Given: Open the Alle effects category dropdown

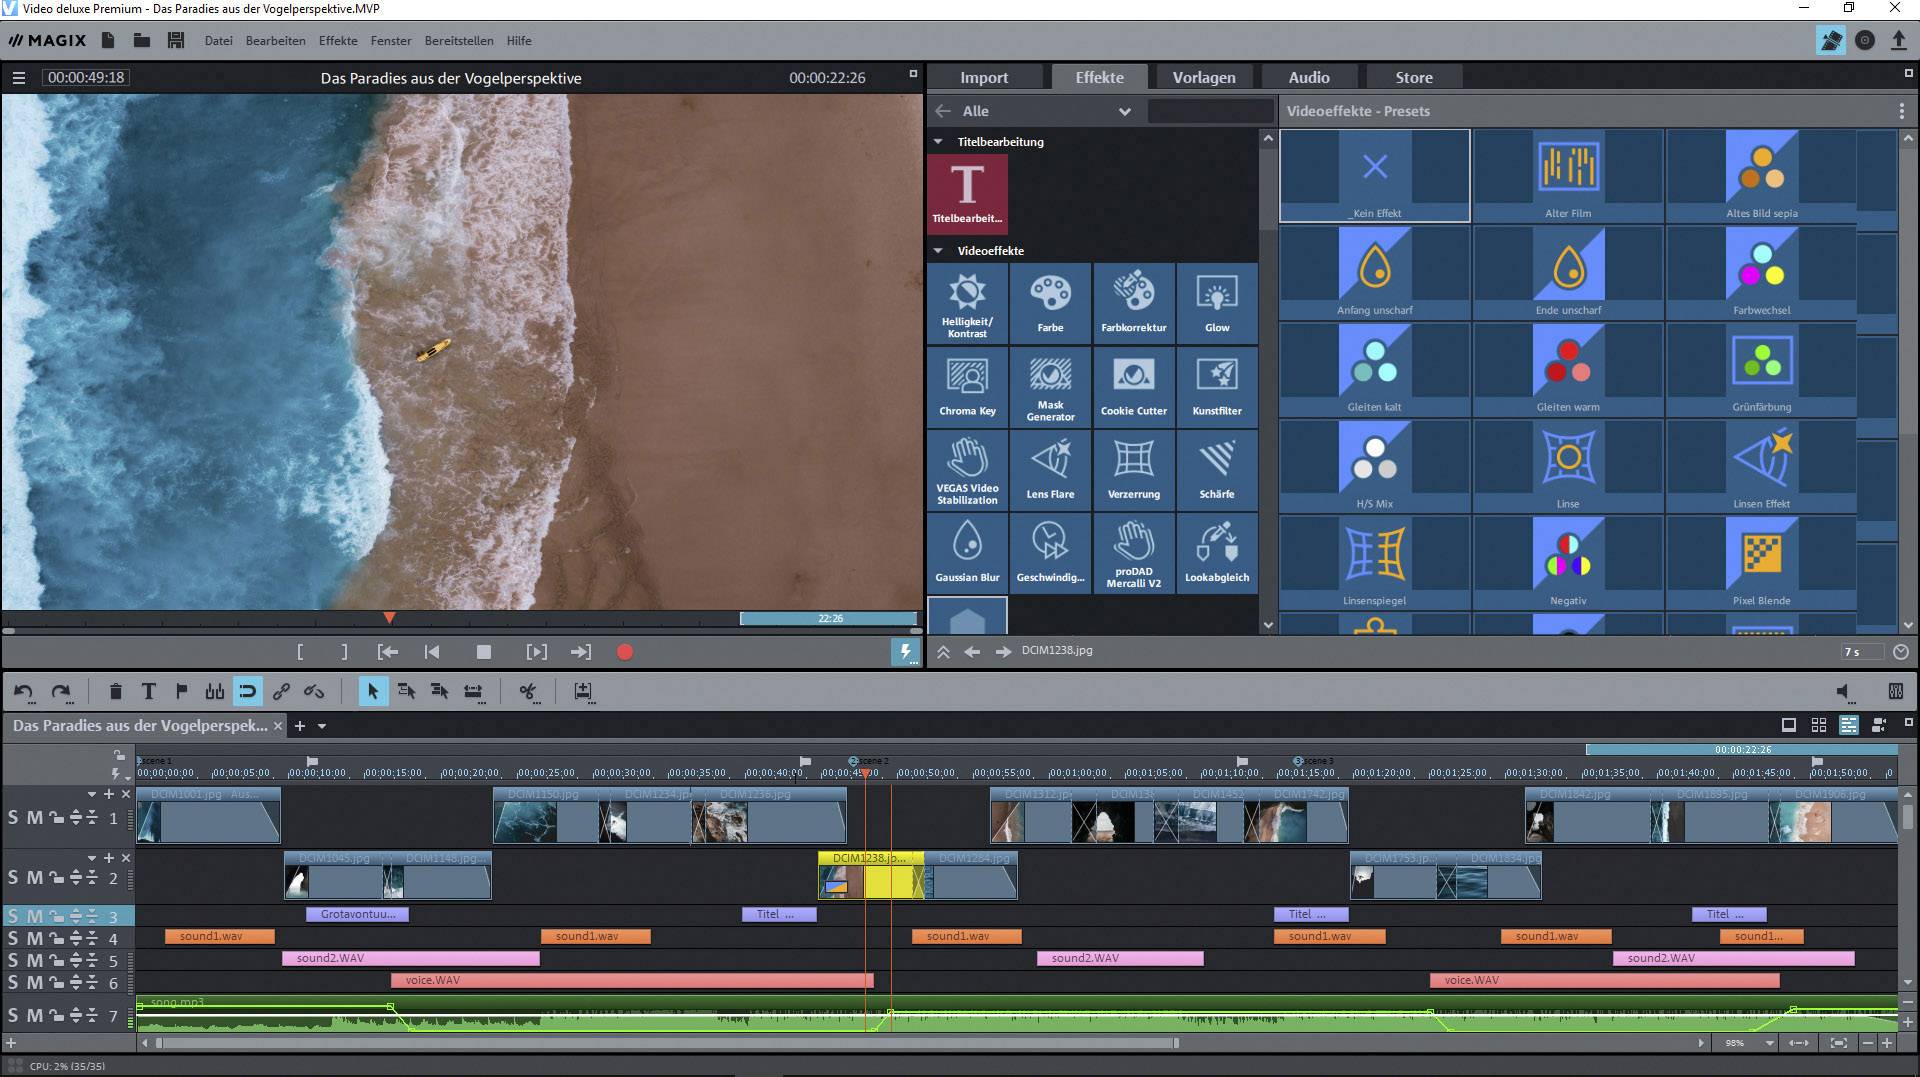Looking at the screenshot, I should [1126, 111].
